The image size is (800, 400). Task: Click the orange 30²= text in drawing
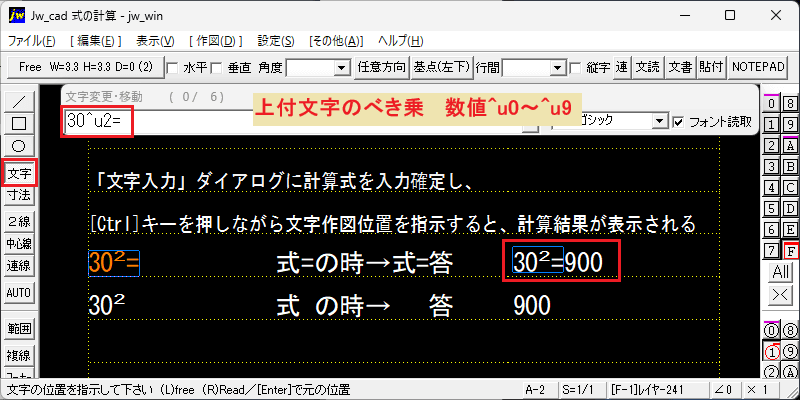click(114, 263)
